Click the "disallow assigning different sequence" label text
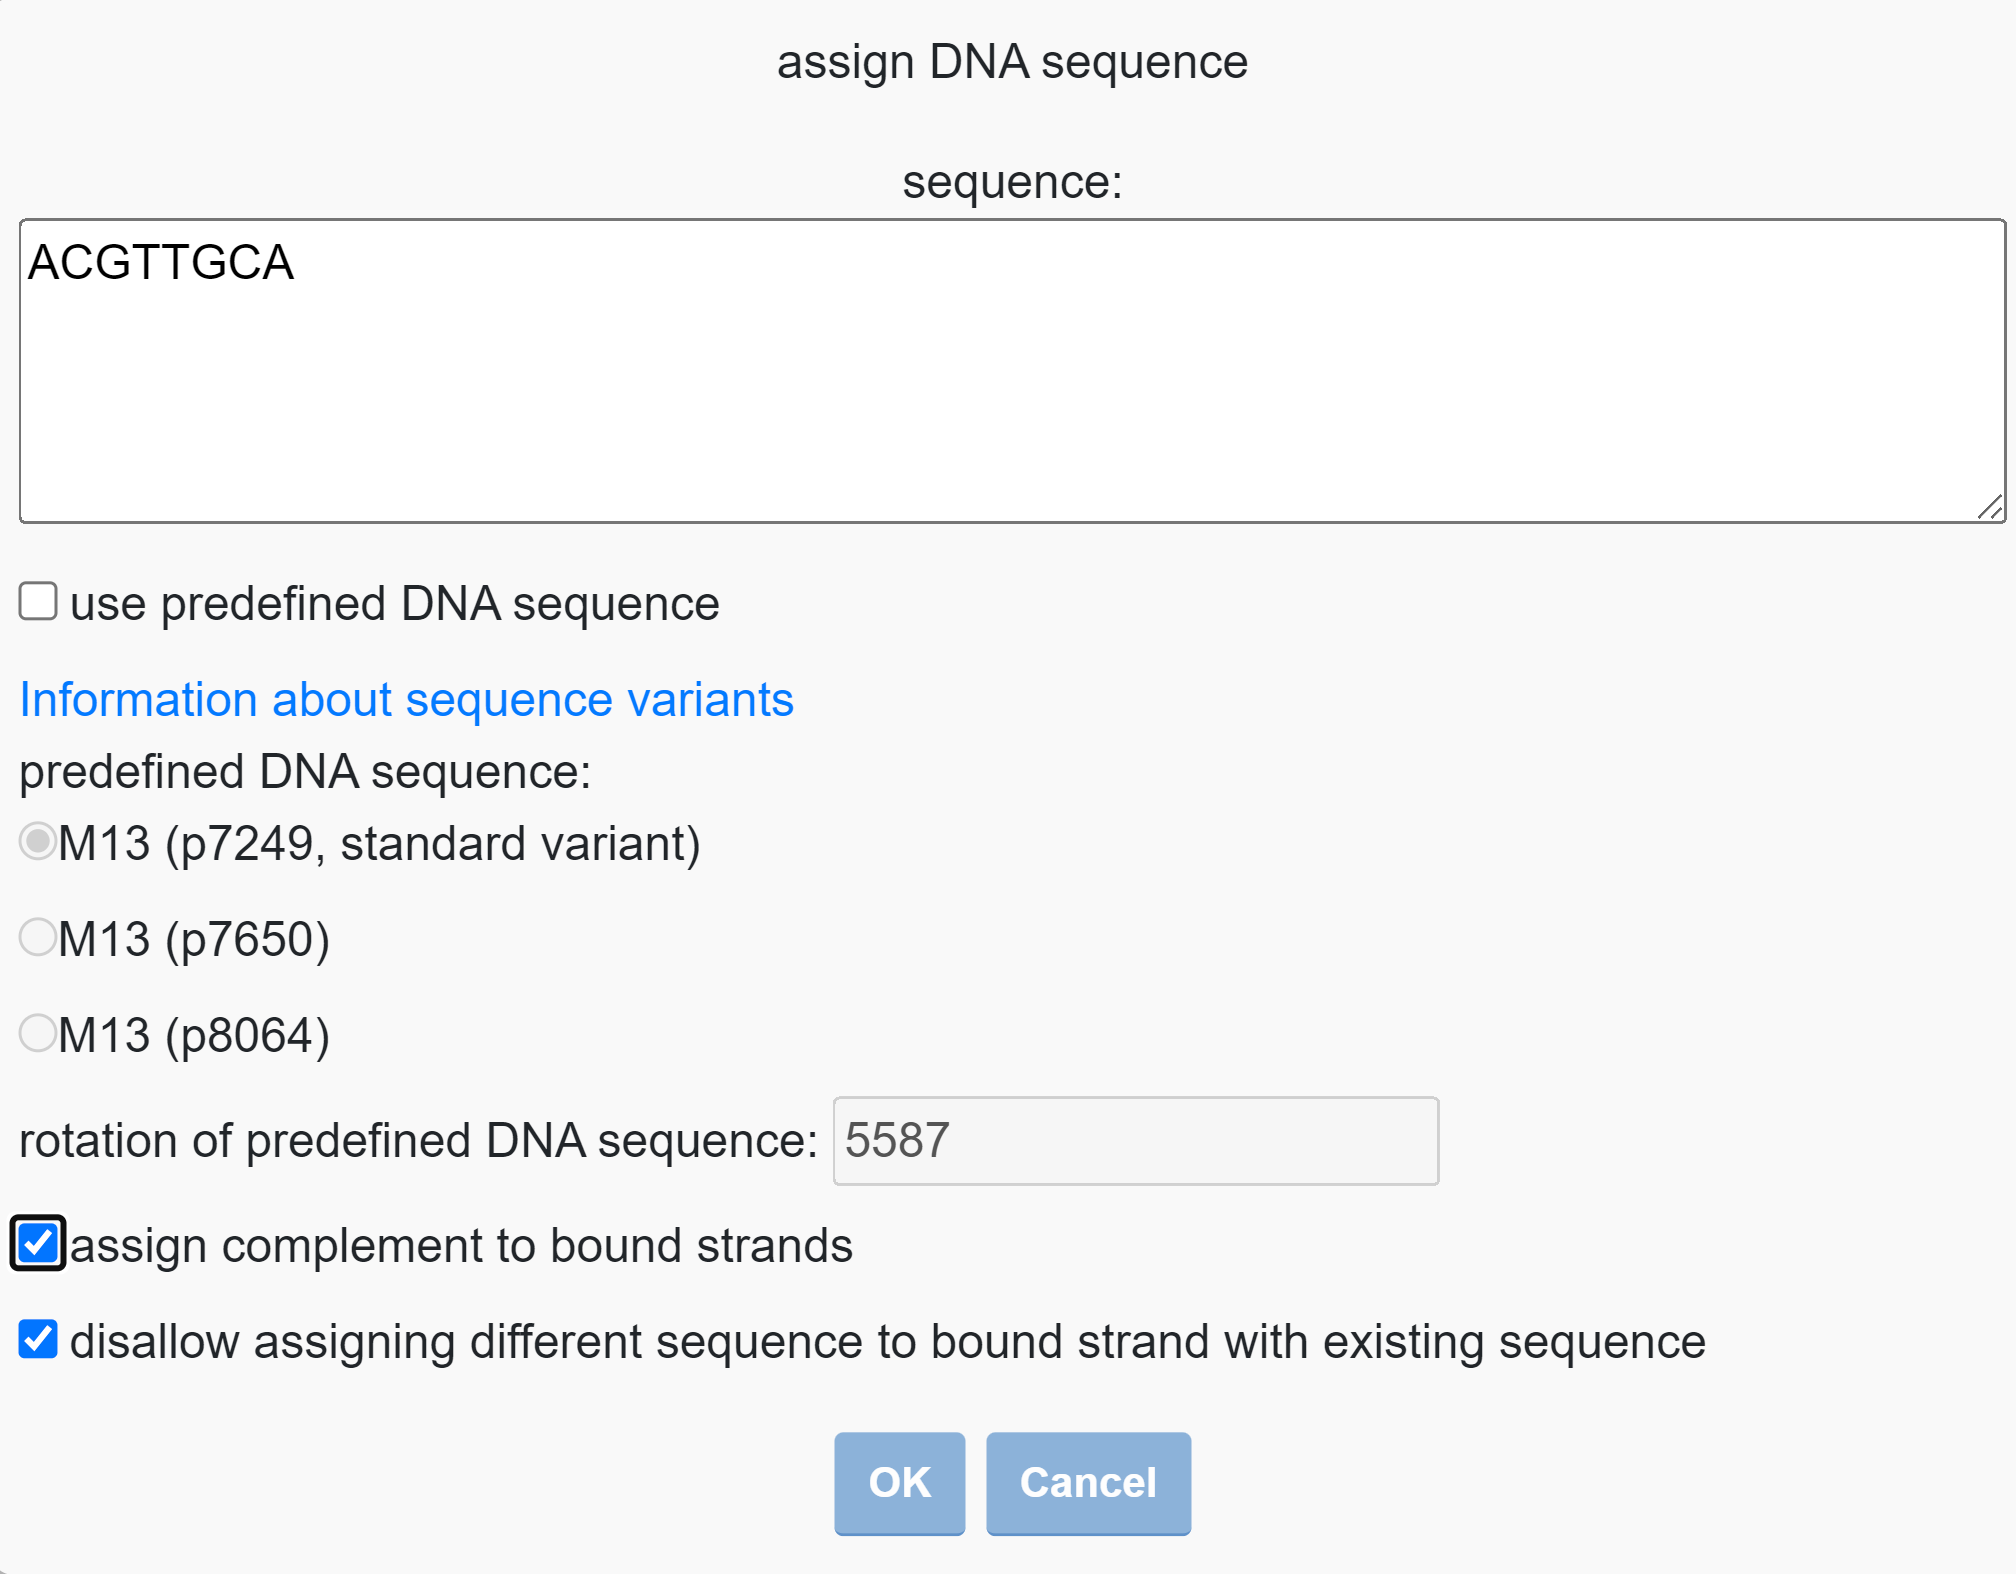The image size is (2016, 1574). click(x=887, y=1342)
